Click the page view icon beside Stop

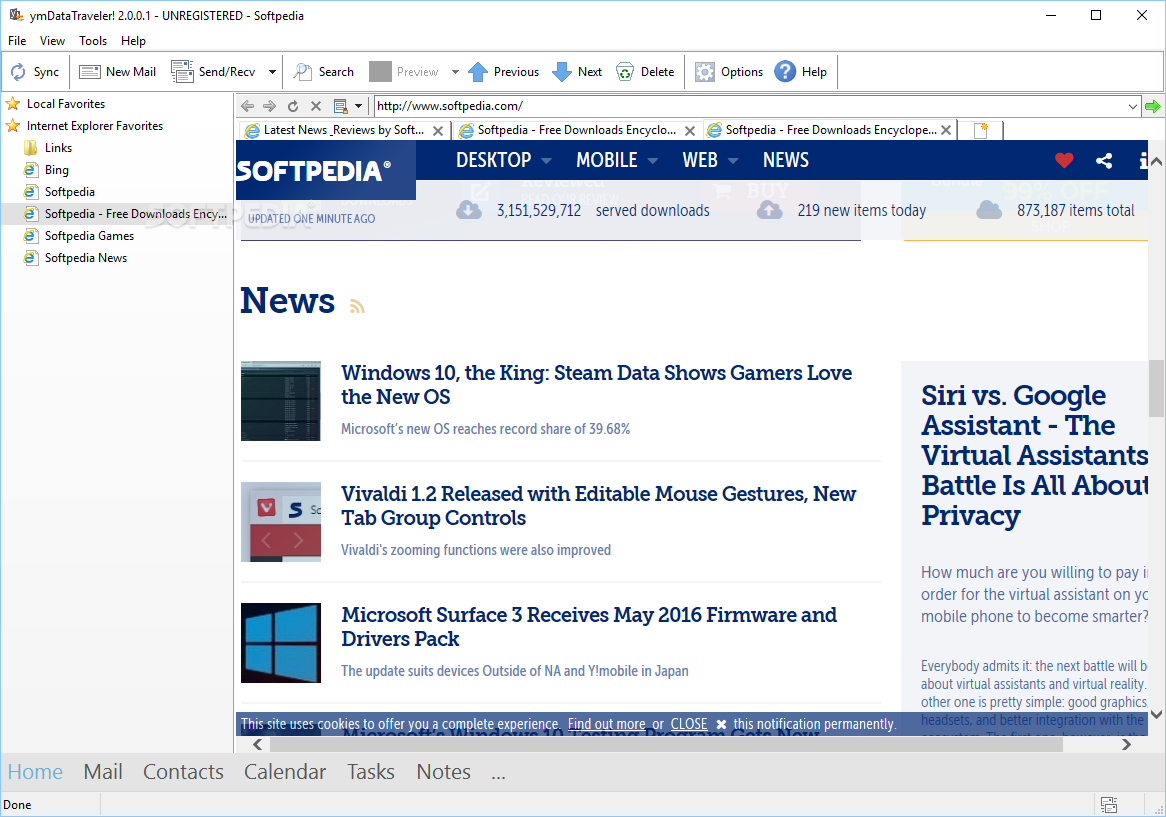point(341,106)
